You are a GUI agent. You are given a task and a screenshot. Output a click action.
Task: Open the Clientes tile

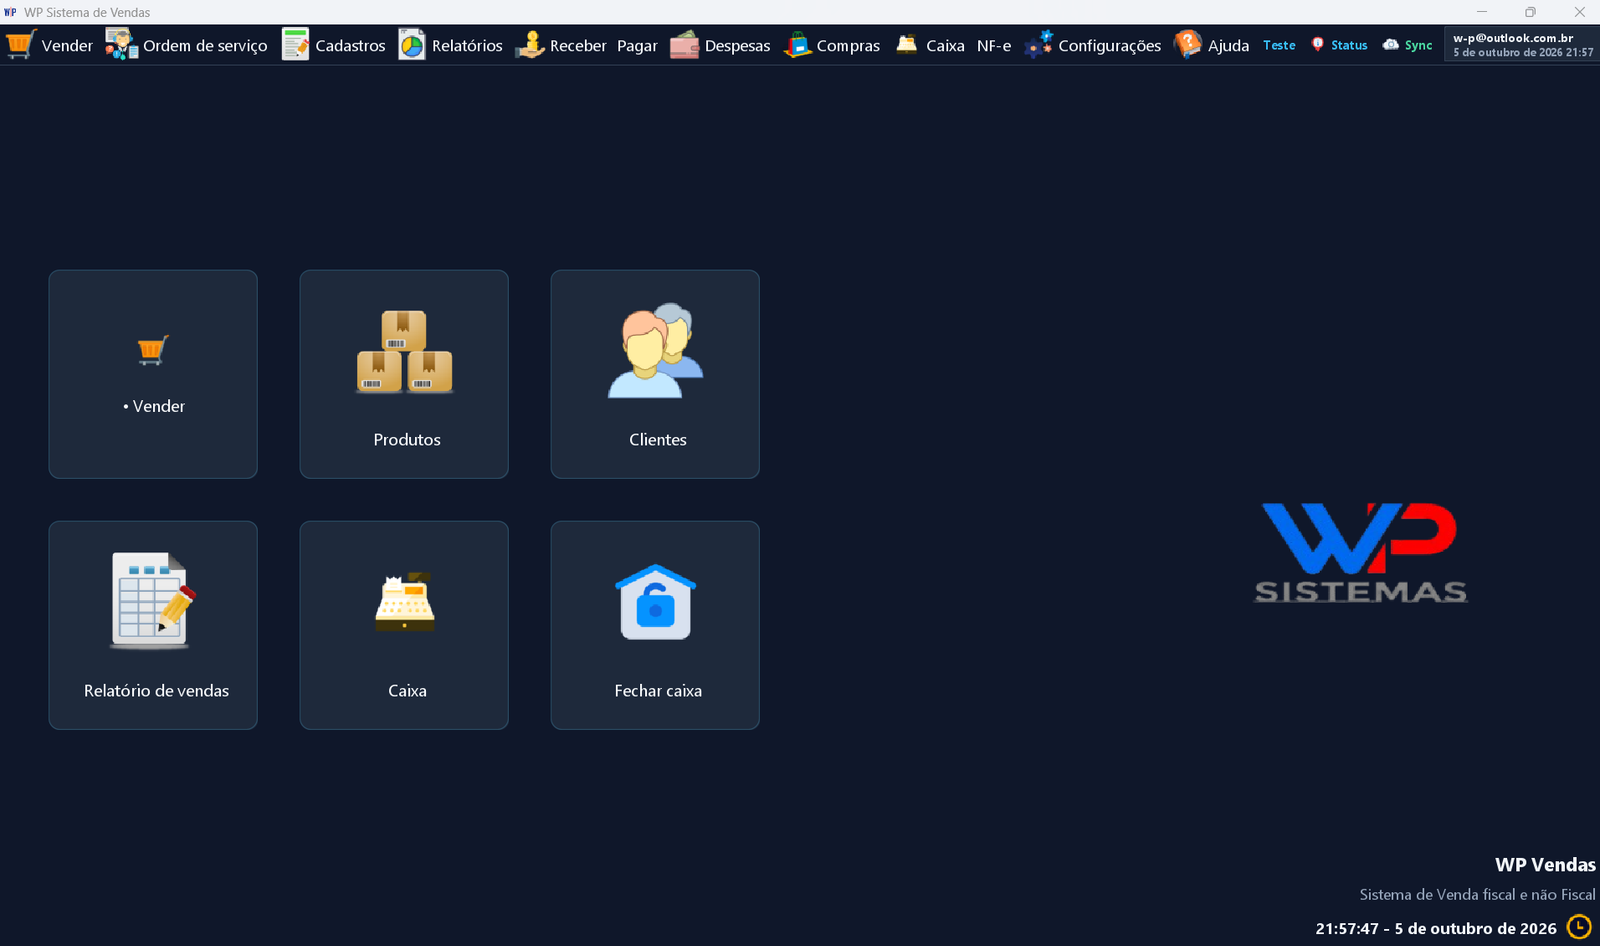click(655, 374)
